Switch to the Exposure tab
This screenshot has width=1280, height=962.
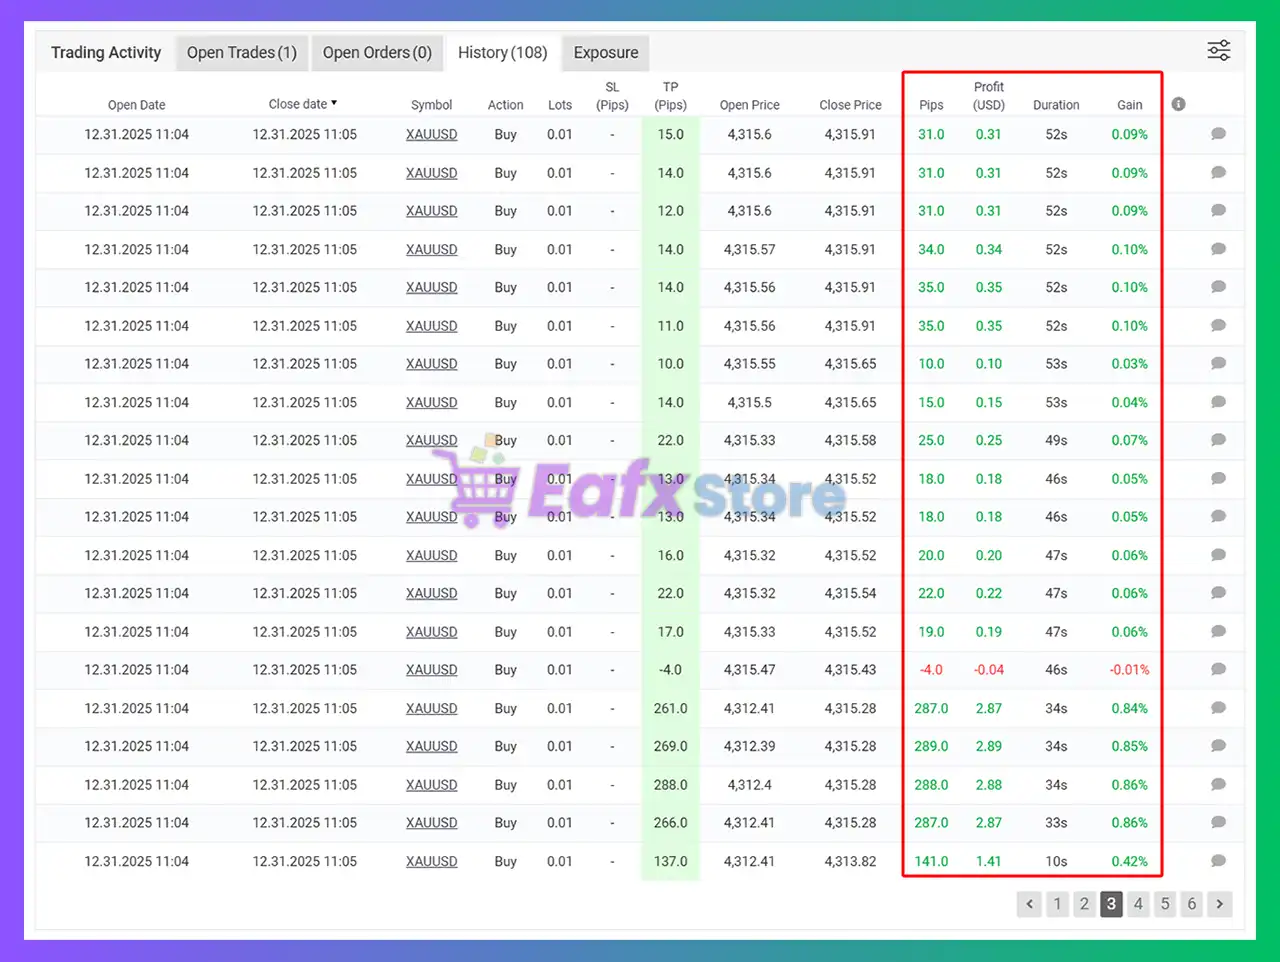tap(605, 52)
